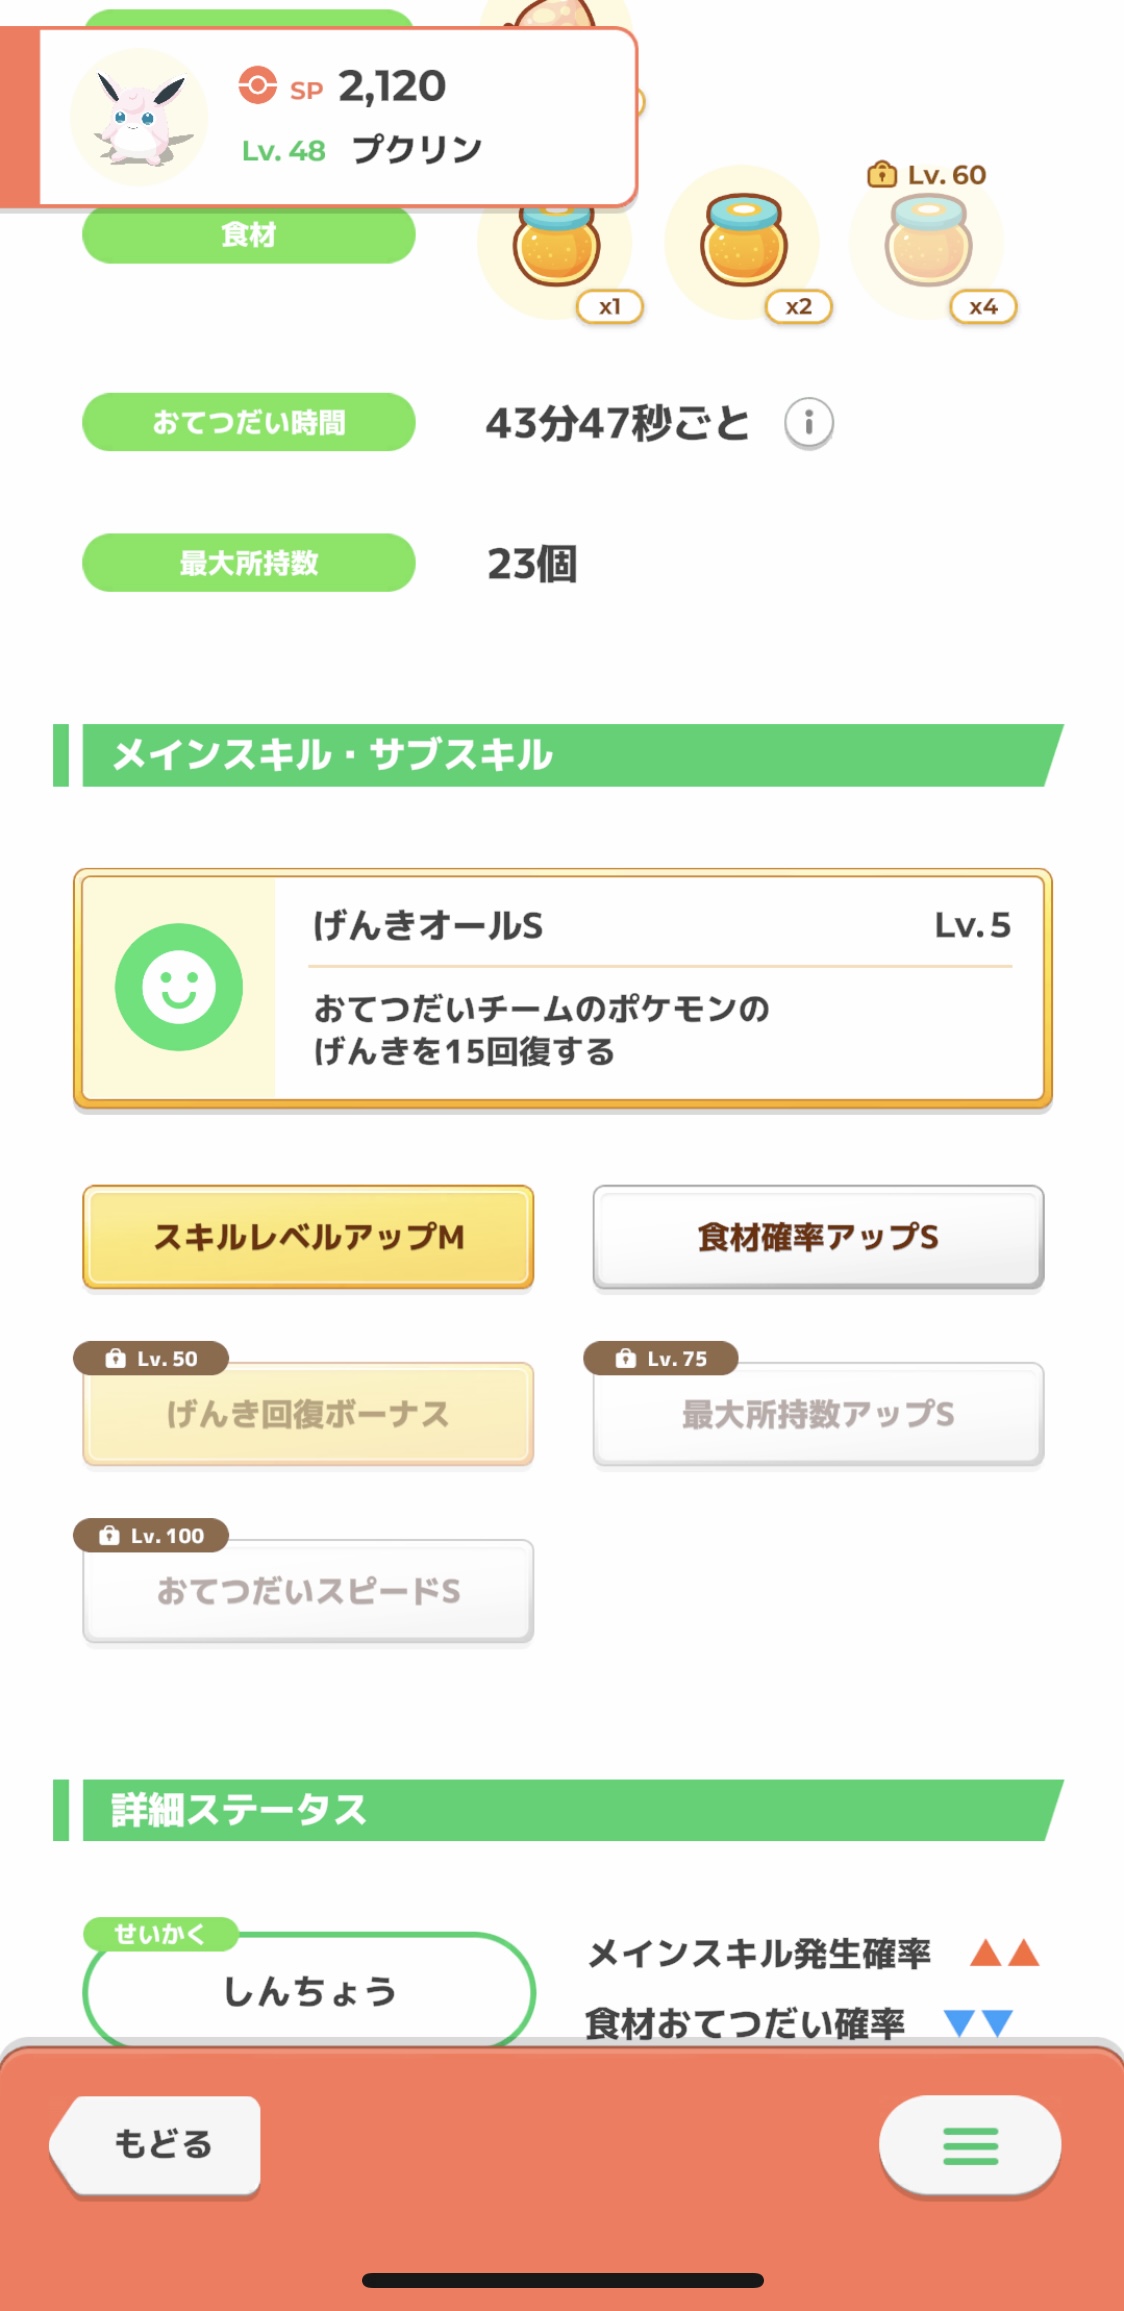The height and width of the screenshot is (2311, 1124).
Task: Tap the x2 honey jar ingredient
Action: pos(743,242)
